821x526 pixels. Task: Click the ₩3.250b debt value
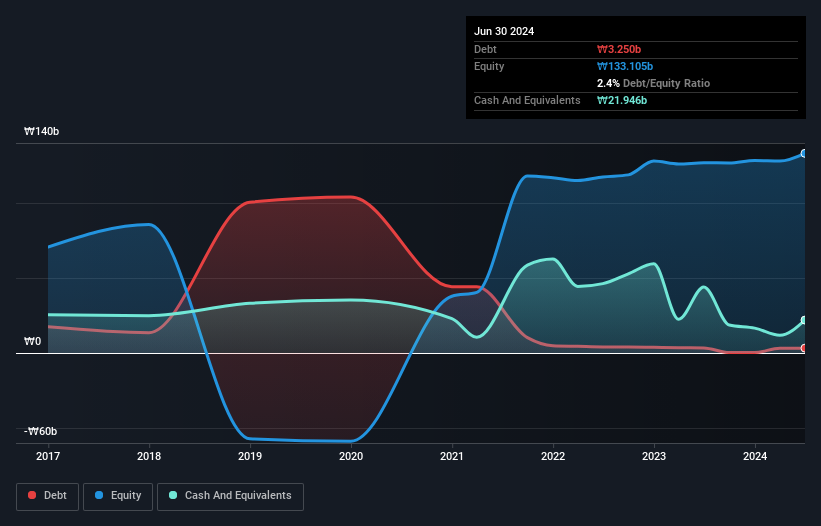click(619, 49)
